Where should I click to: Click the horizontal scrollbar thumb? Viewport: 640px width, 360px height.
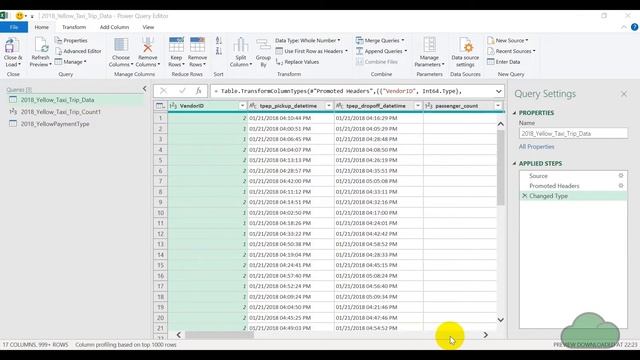pyautogui.click(x=220, y=335)
